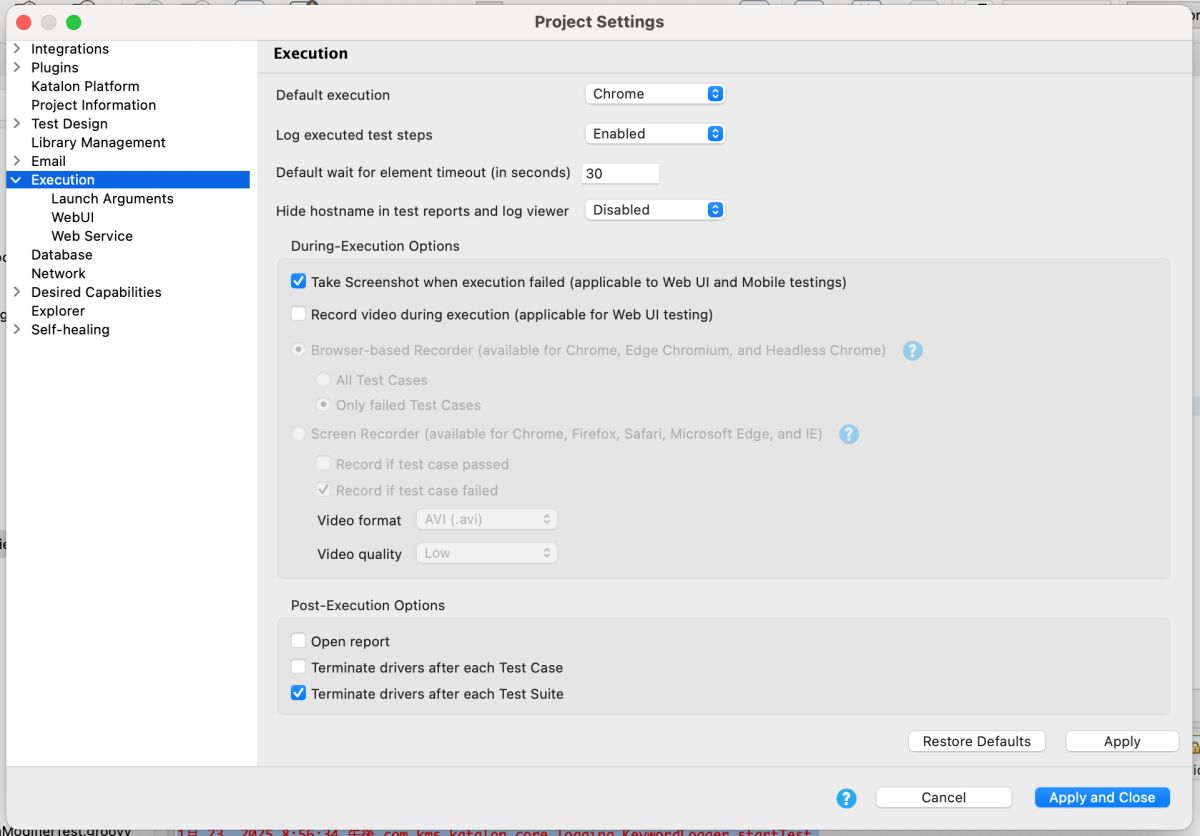Screen dimensions: 1200x836
Task: Expand the Plugins tree node
Action: pyautogui.click(x=16, y=67)
